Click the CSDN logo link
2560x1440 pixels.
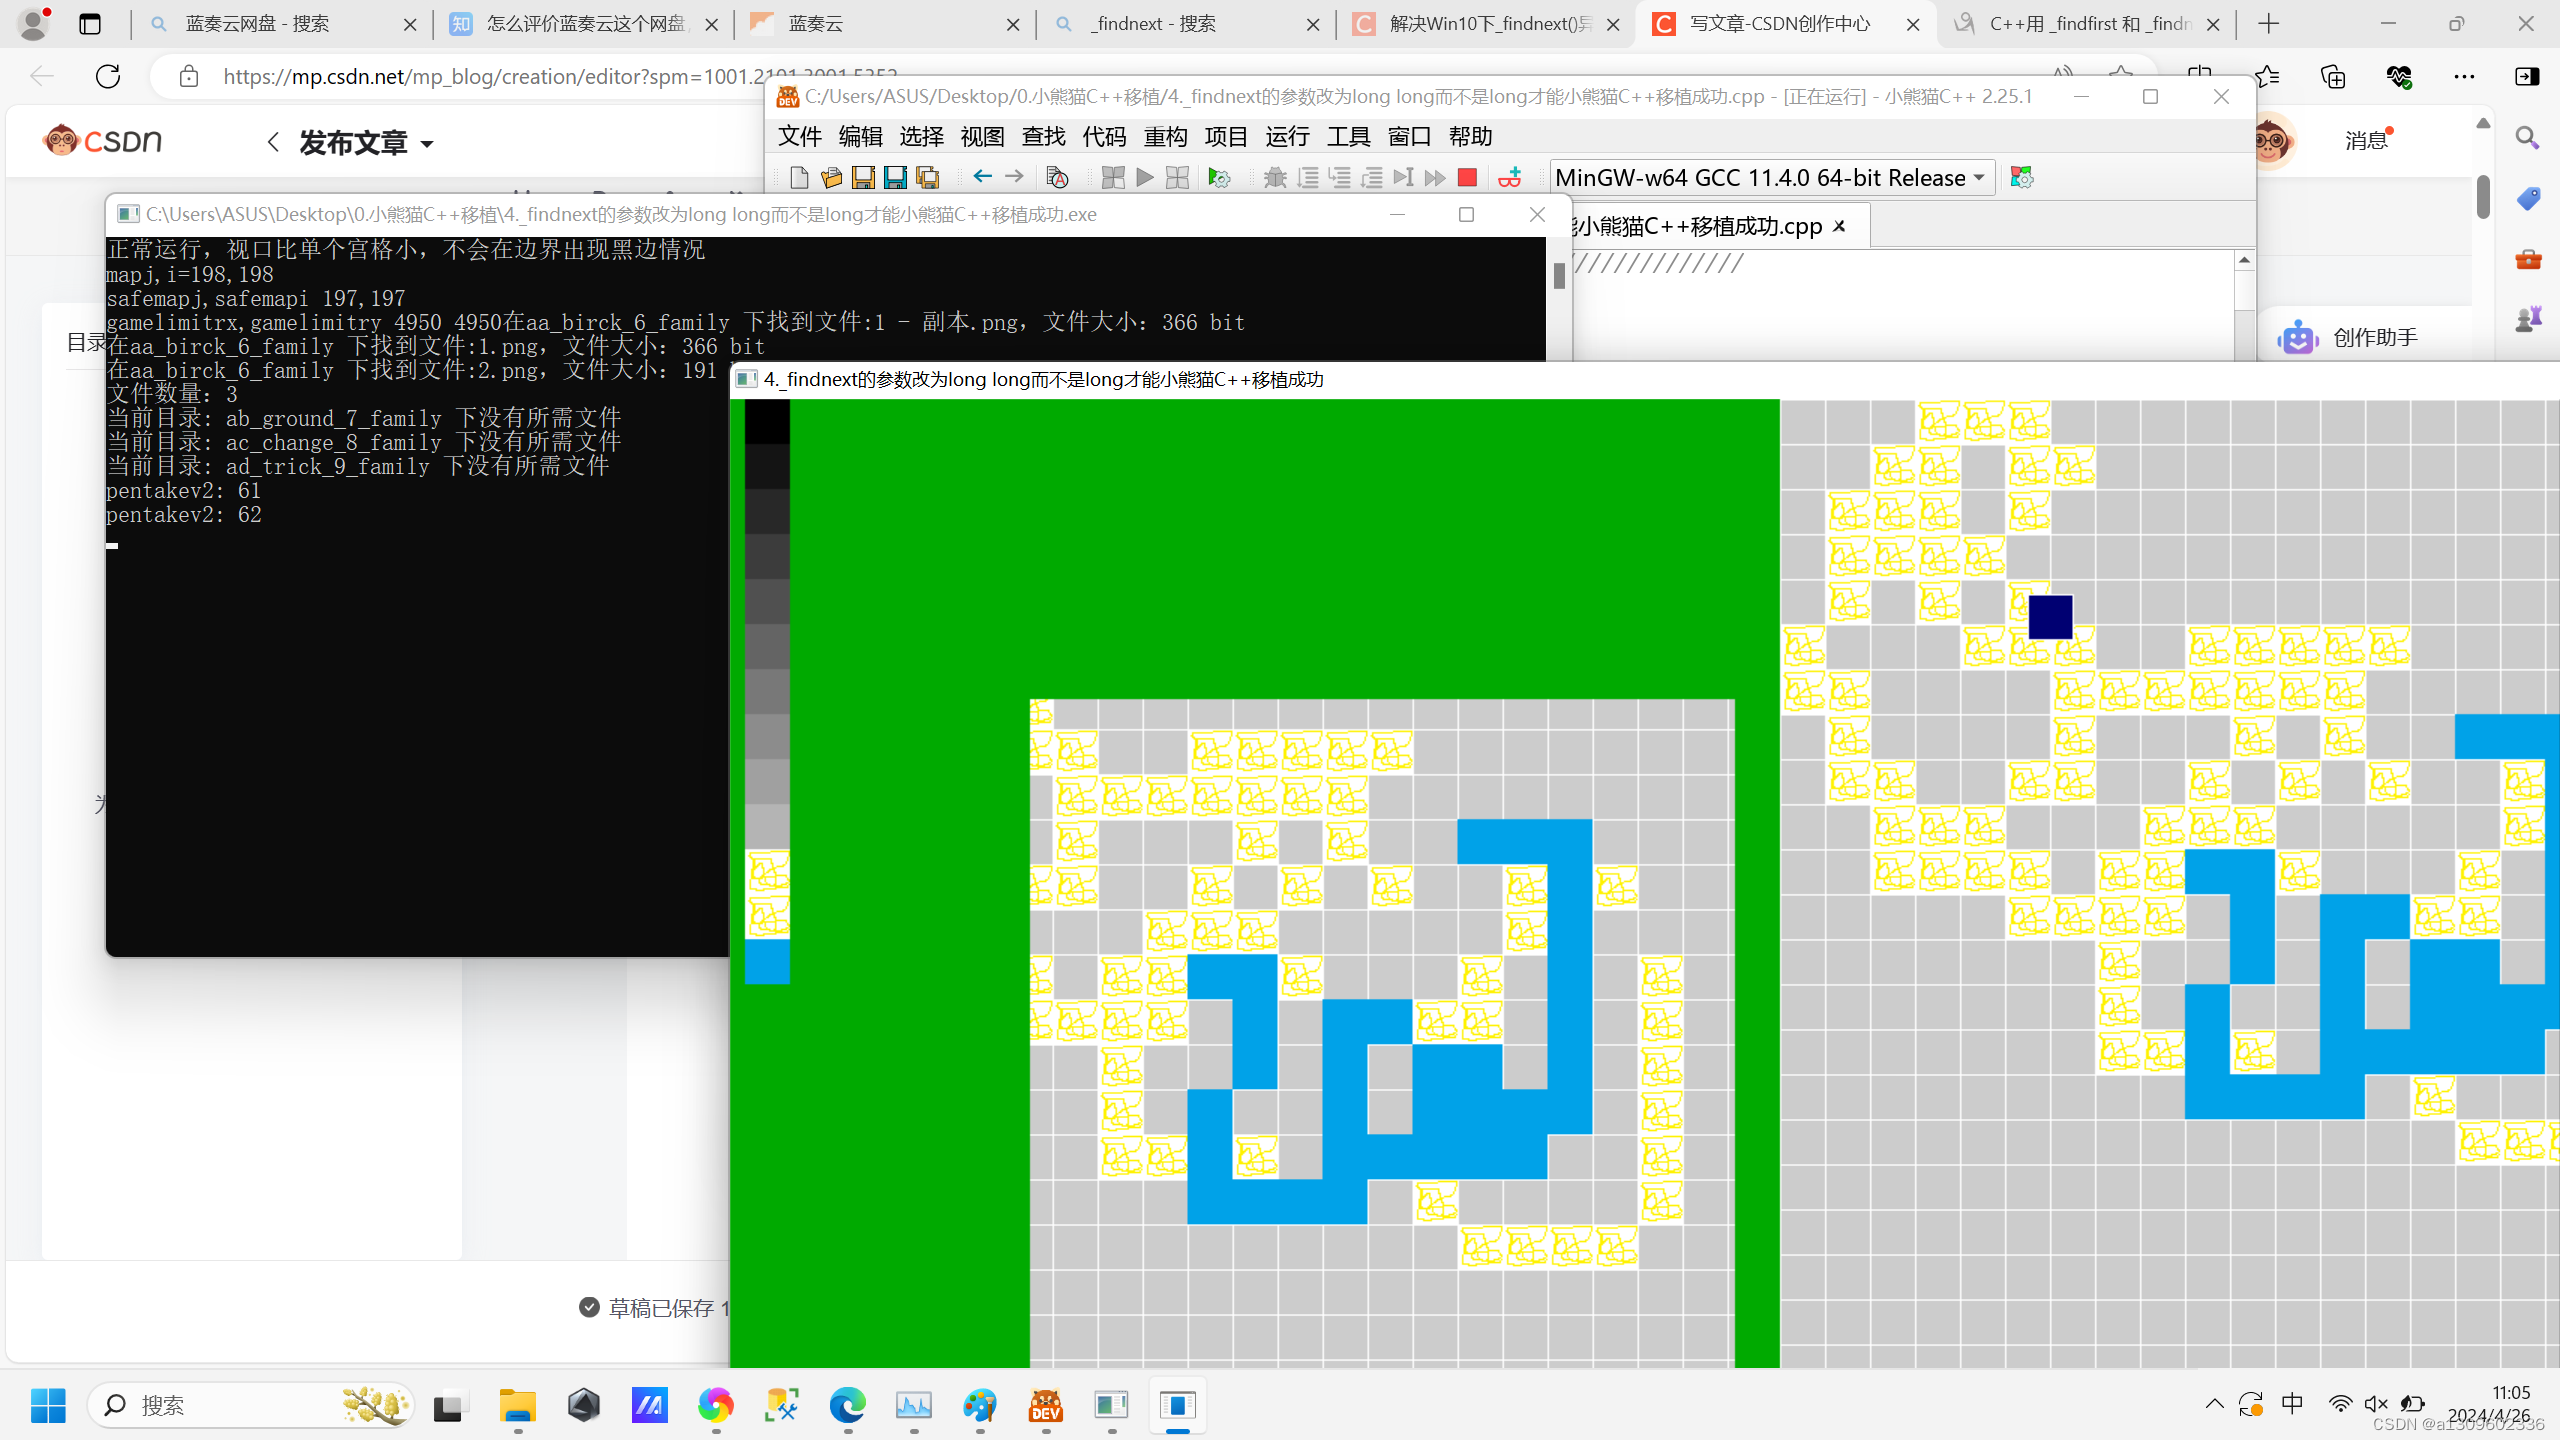[102, 140]
